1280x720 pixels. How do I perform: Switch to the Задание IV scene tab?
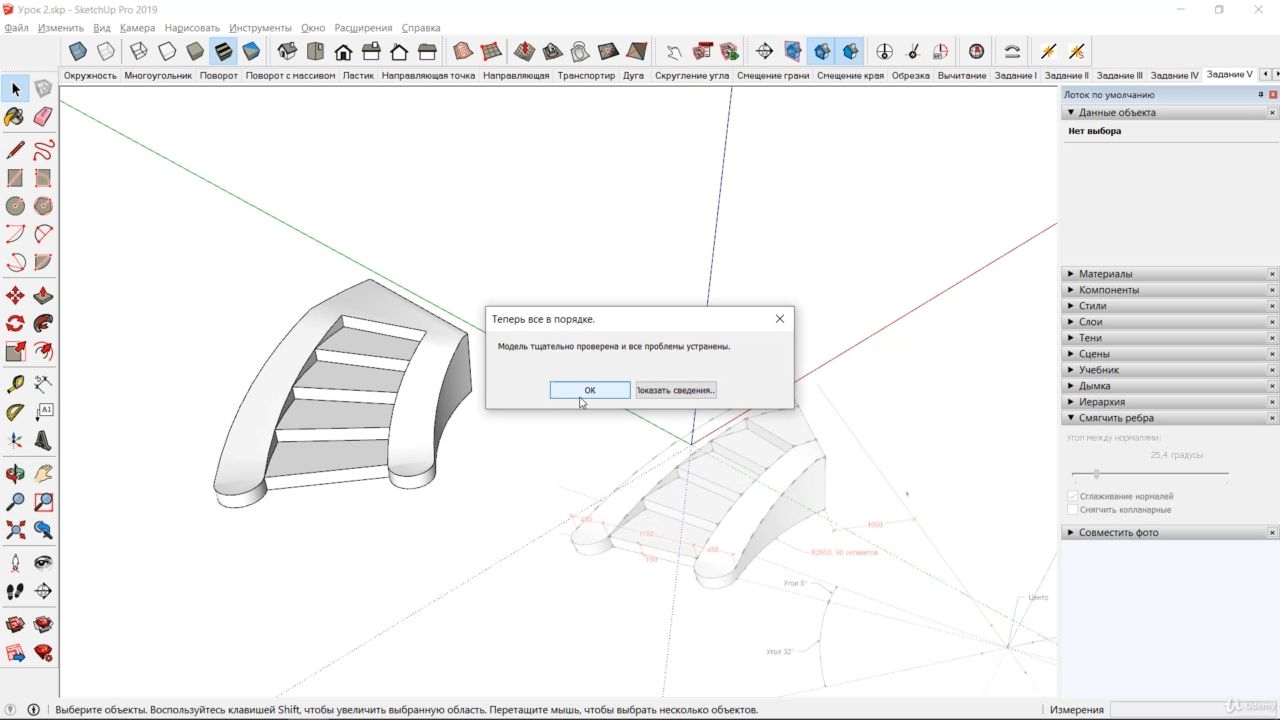[x=1175, y=75]
